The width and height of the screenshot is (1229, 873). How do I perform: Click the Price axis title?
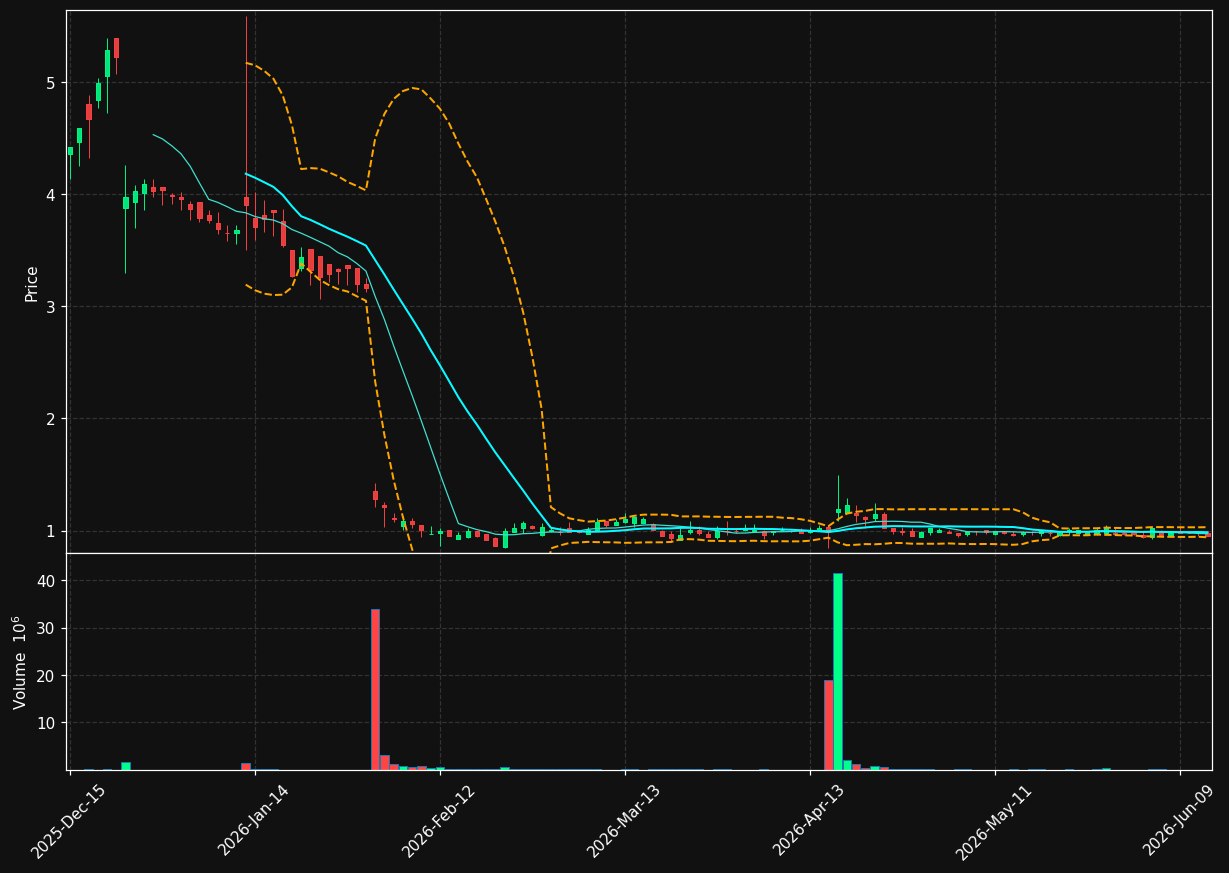[32, 283]
